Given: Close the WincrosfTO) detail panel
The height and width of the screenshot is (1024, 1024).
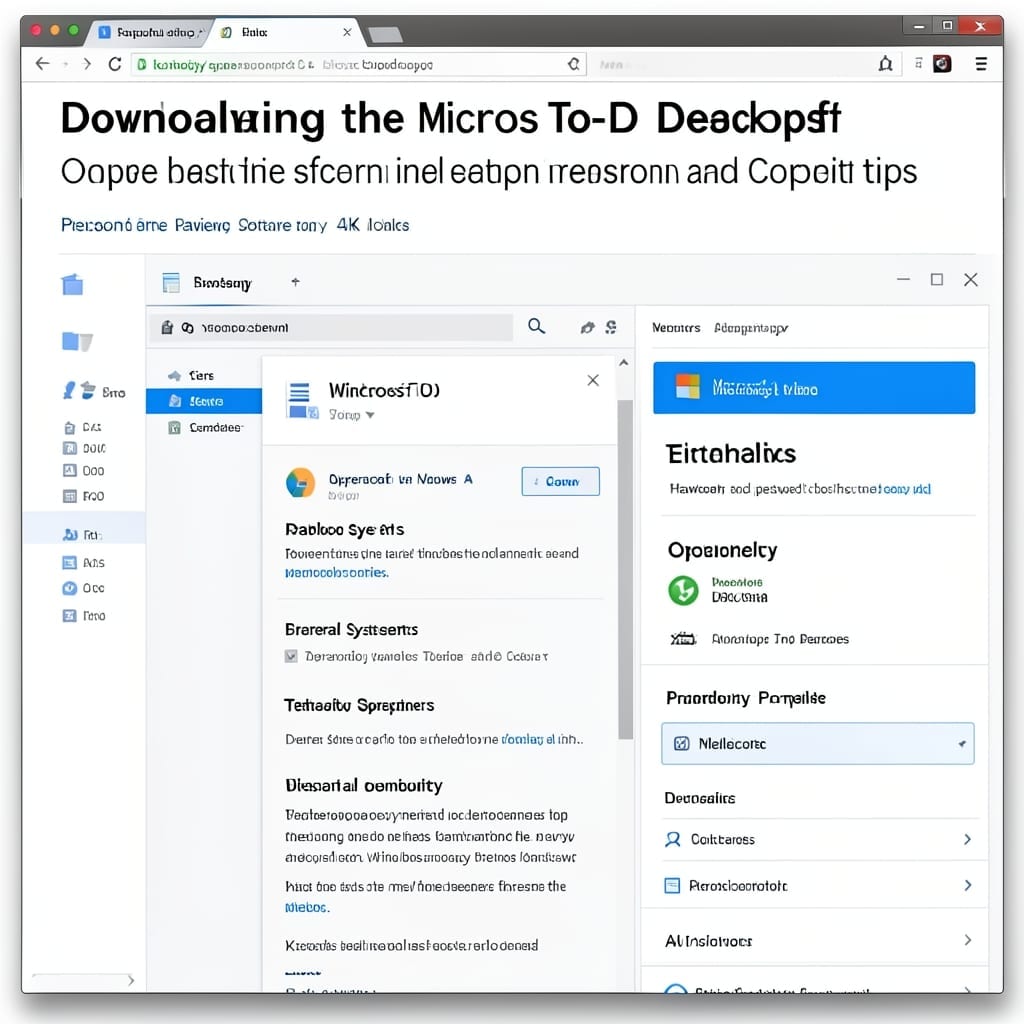Looking at the screenshot, I should [593, 380].
